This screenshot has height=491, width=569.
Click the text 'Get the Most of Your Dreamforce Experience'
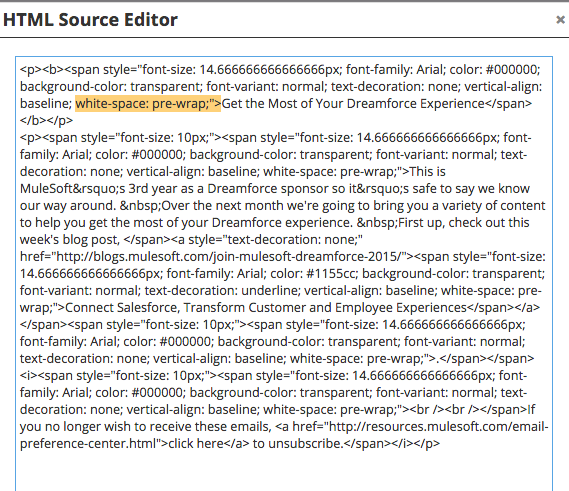point(353,104)
